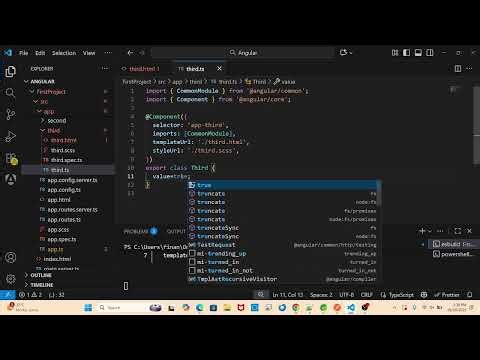Screen dimensions: 480x360
Task: Close the third.ts editor tab
Action: coord(219,68)
